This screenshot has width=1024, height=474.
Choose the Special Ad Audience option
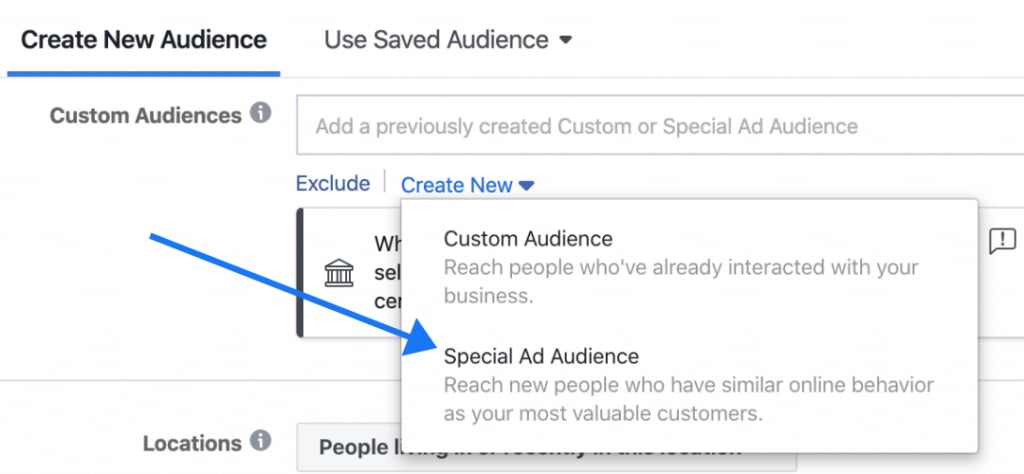541,356
